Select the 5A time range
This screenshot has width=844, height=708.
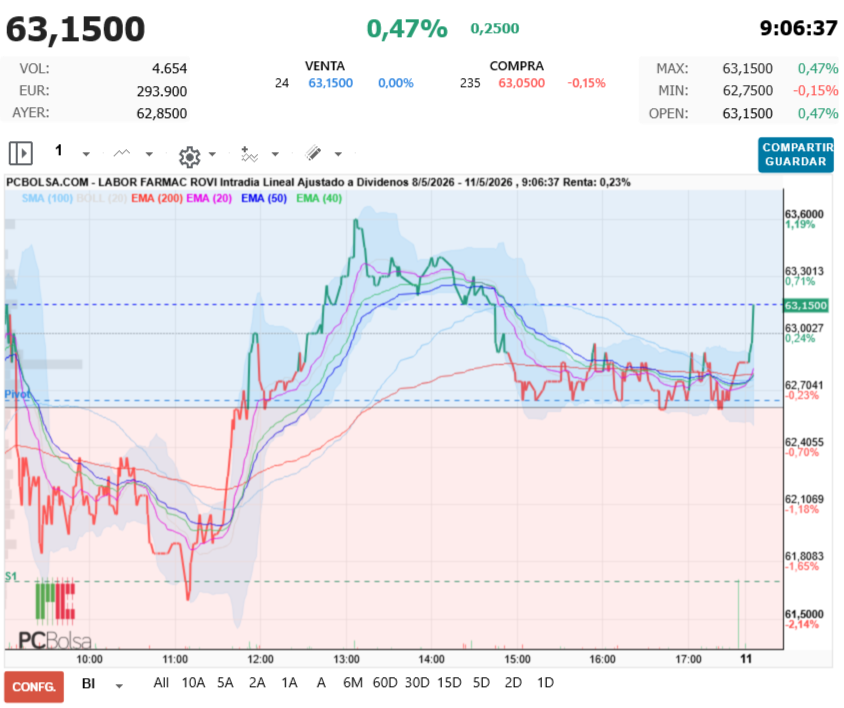225,683
